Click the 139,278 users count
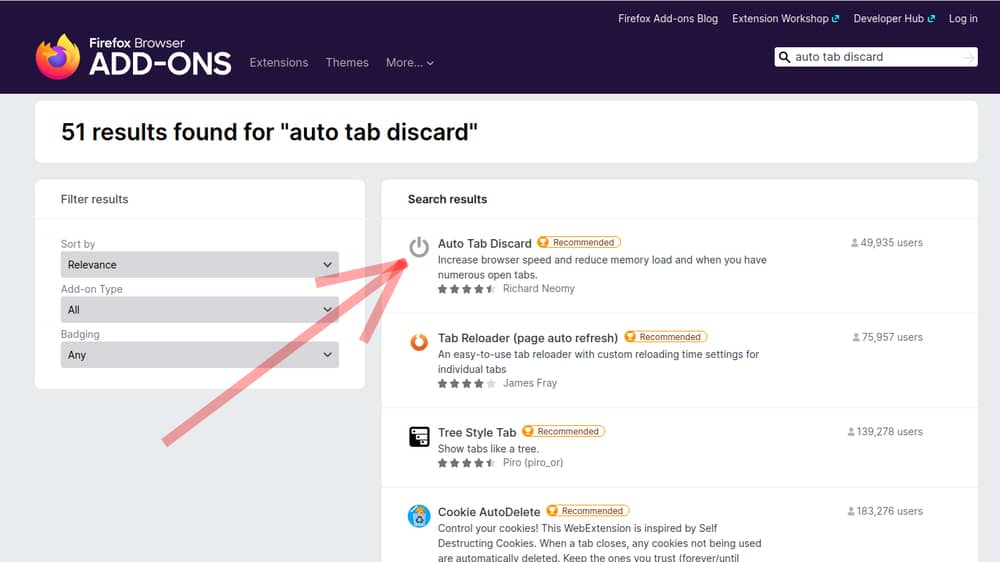 (885, 432)
